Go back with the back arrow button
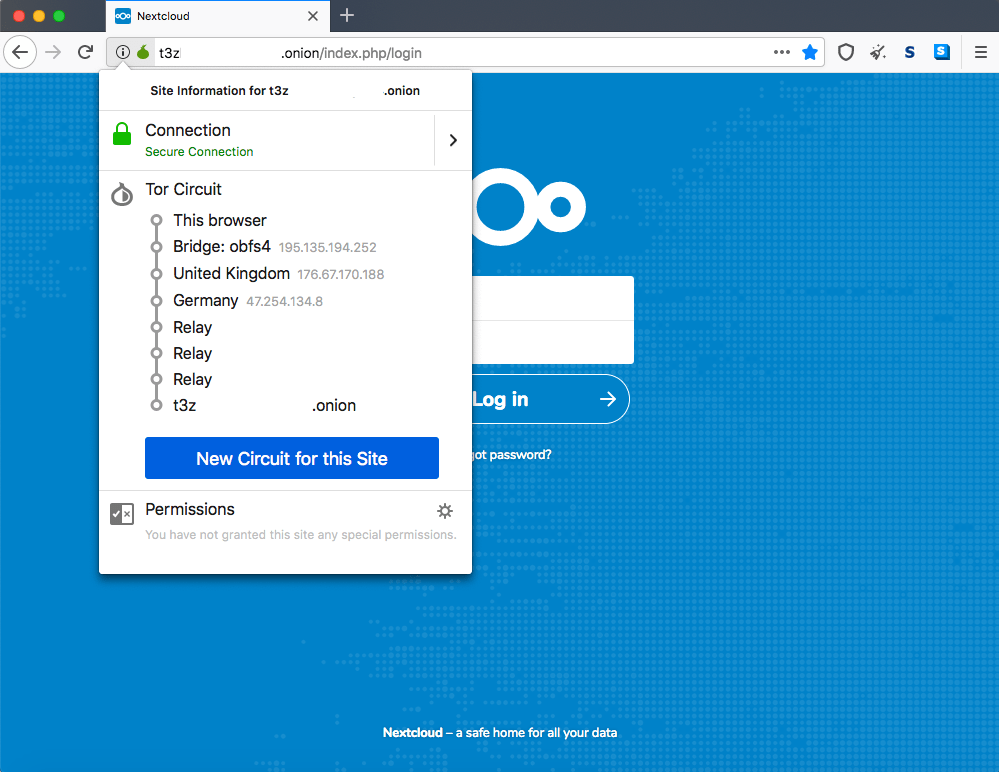This screenshot has width=999, height=772. [20, 52]
